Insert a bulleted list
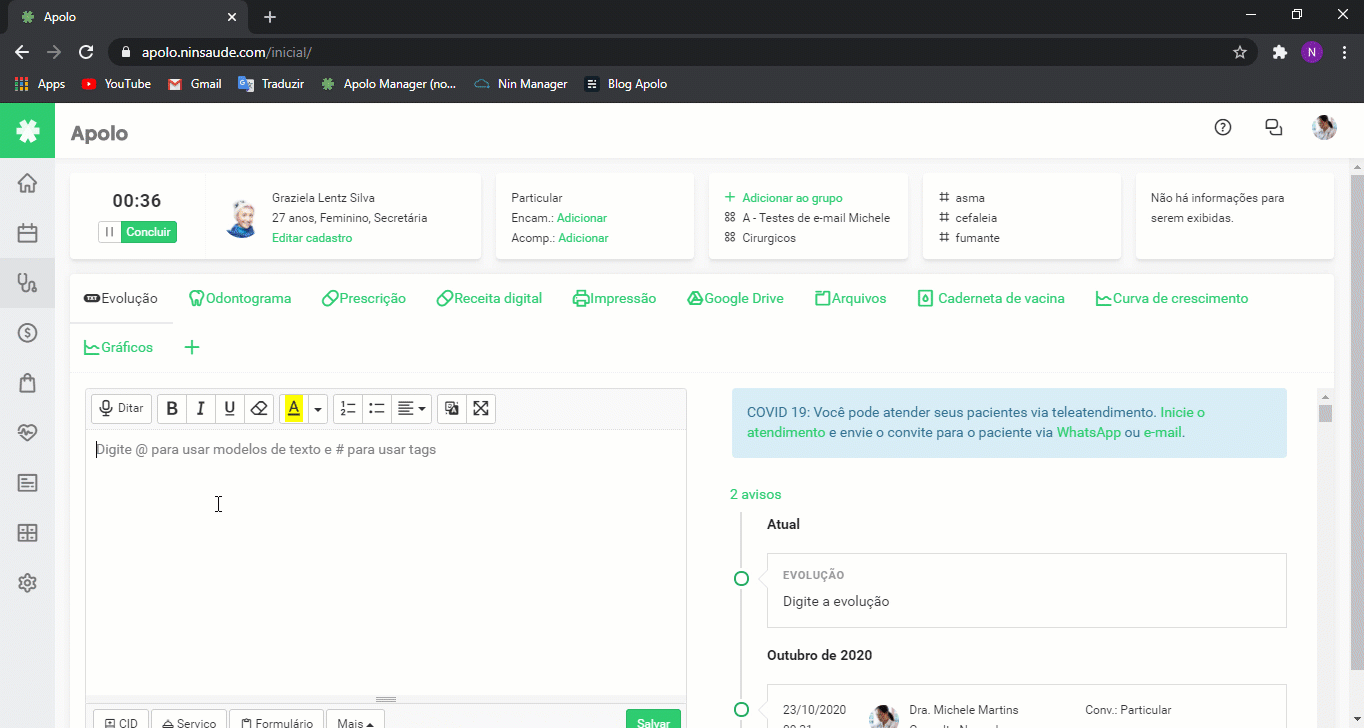 [x=377, y=408]
